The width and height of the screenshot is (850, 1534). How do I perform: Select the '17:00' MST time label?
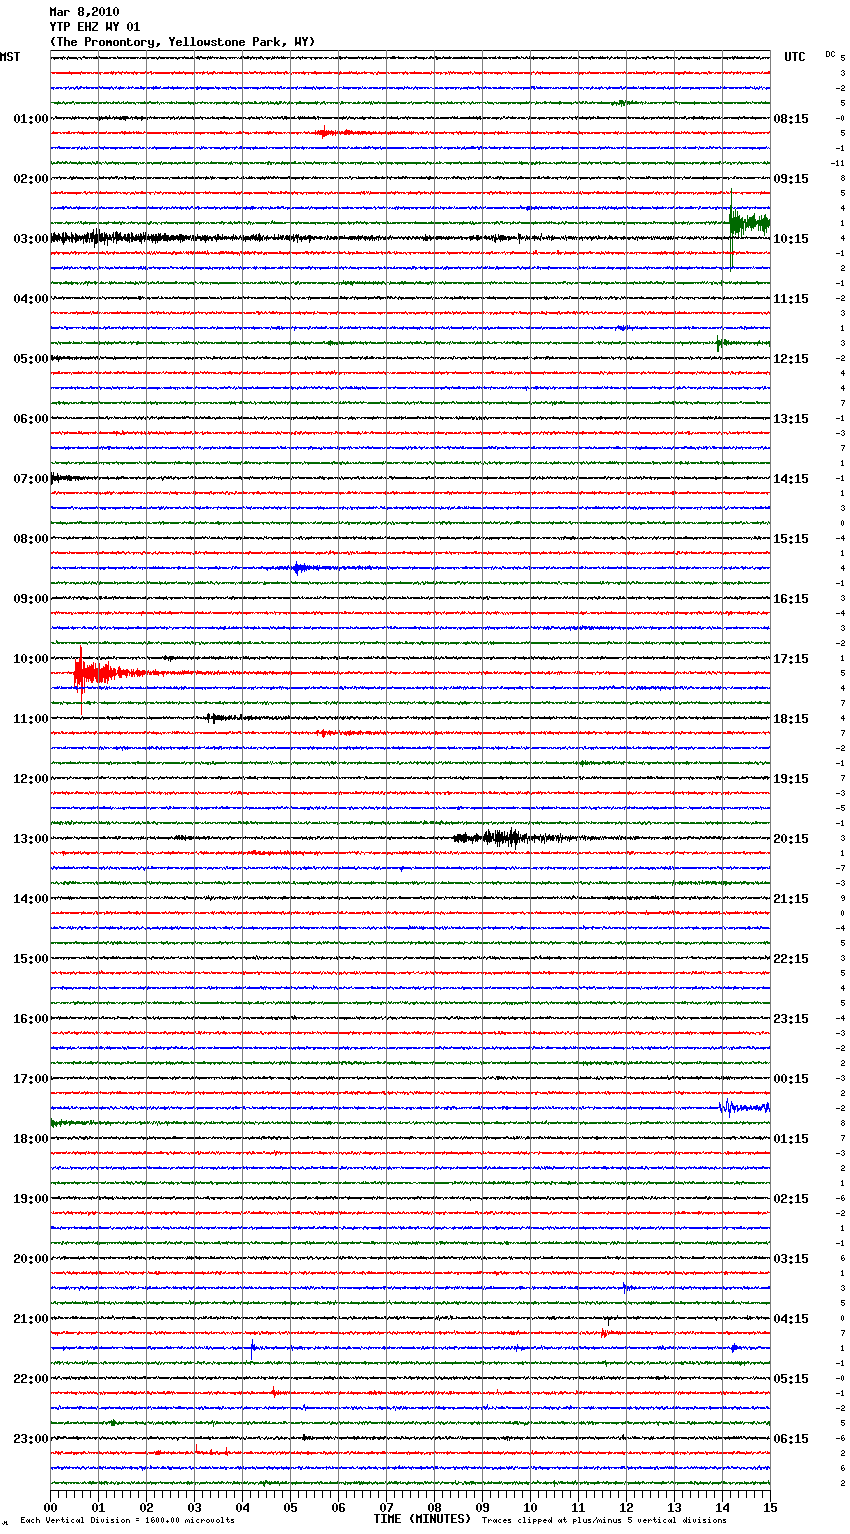tap(31, 1079)
